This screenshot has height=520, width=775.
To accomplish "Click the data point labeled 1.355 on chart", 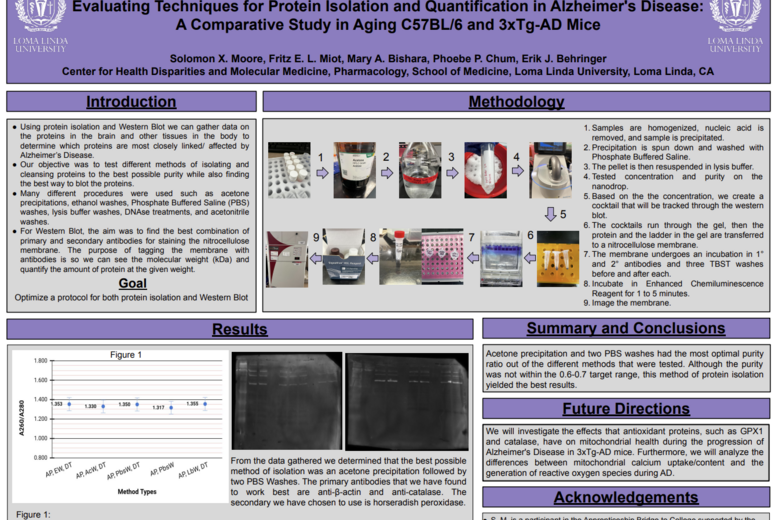I will click(205, 404).
